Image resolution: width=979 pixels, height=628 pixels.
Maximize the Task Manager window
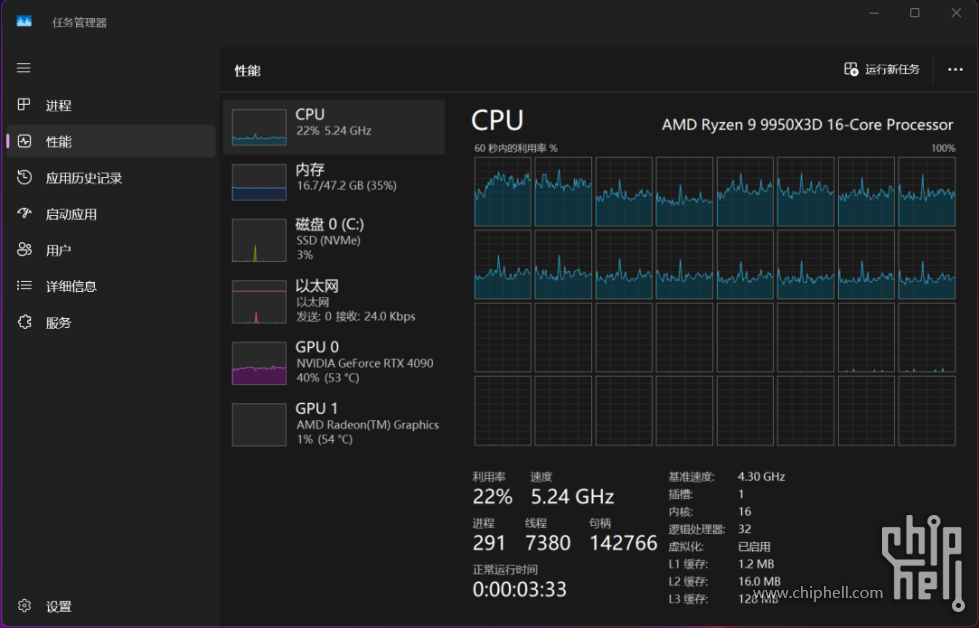pyautogui.click(x=915, y=12)
